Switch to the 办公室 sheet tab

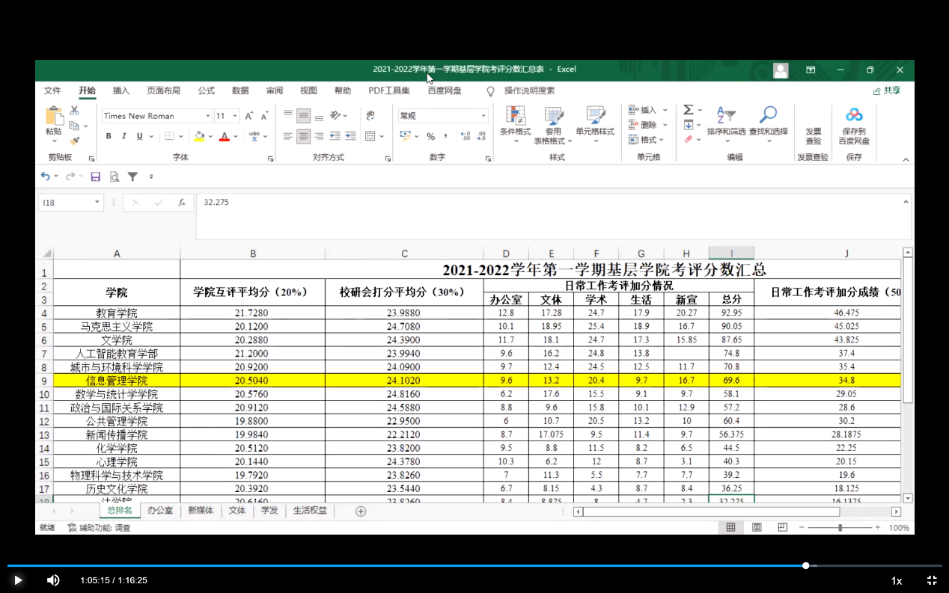pyautogui.click(x=160, y=511)
